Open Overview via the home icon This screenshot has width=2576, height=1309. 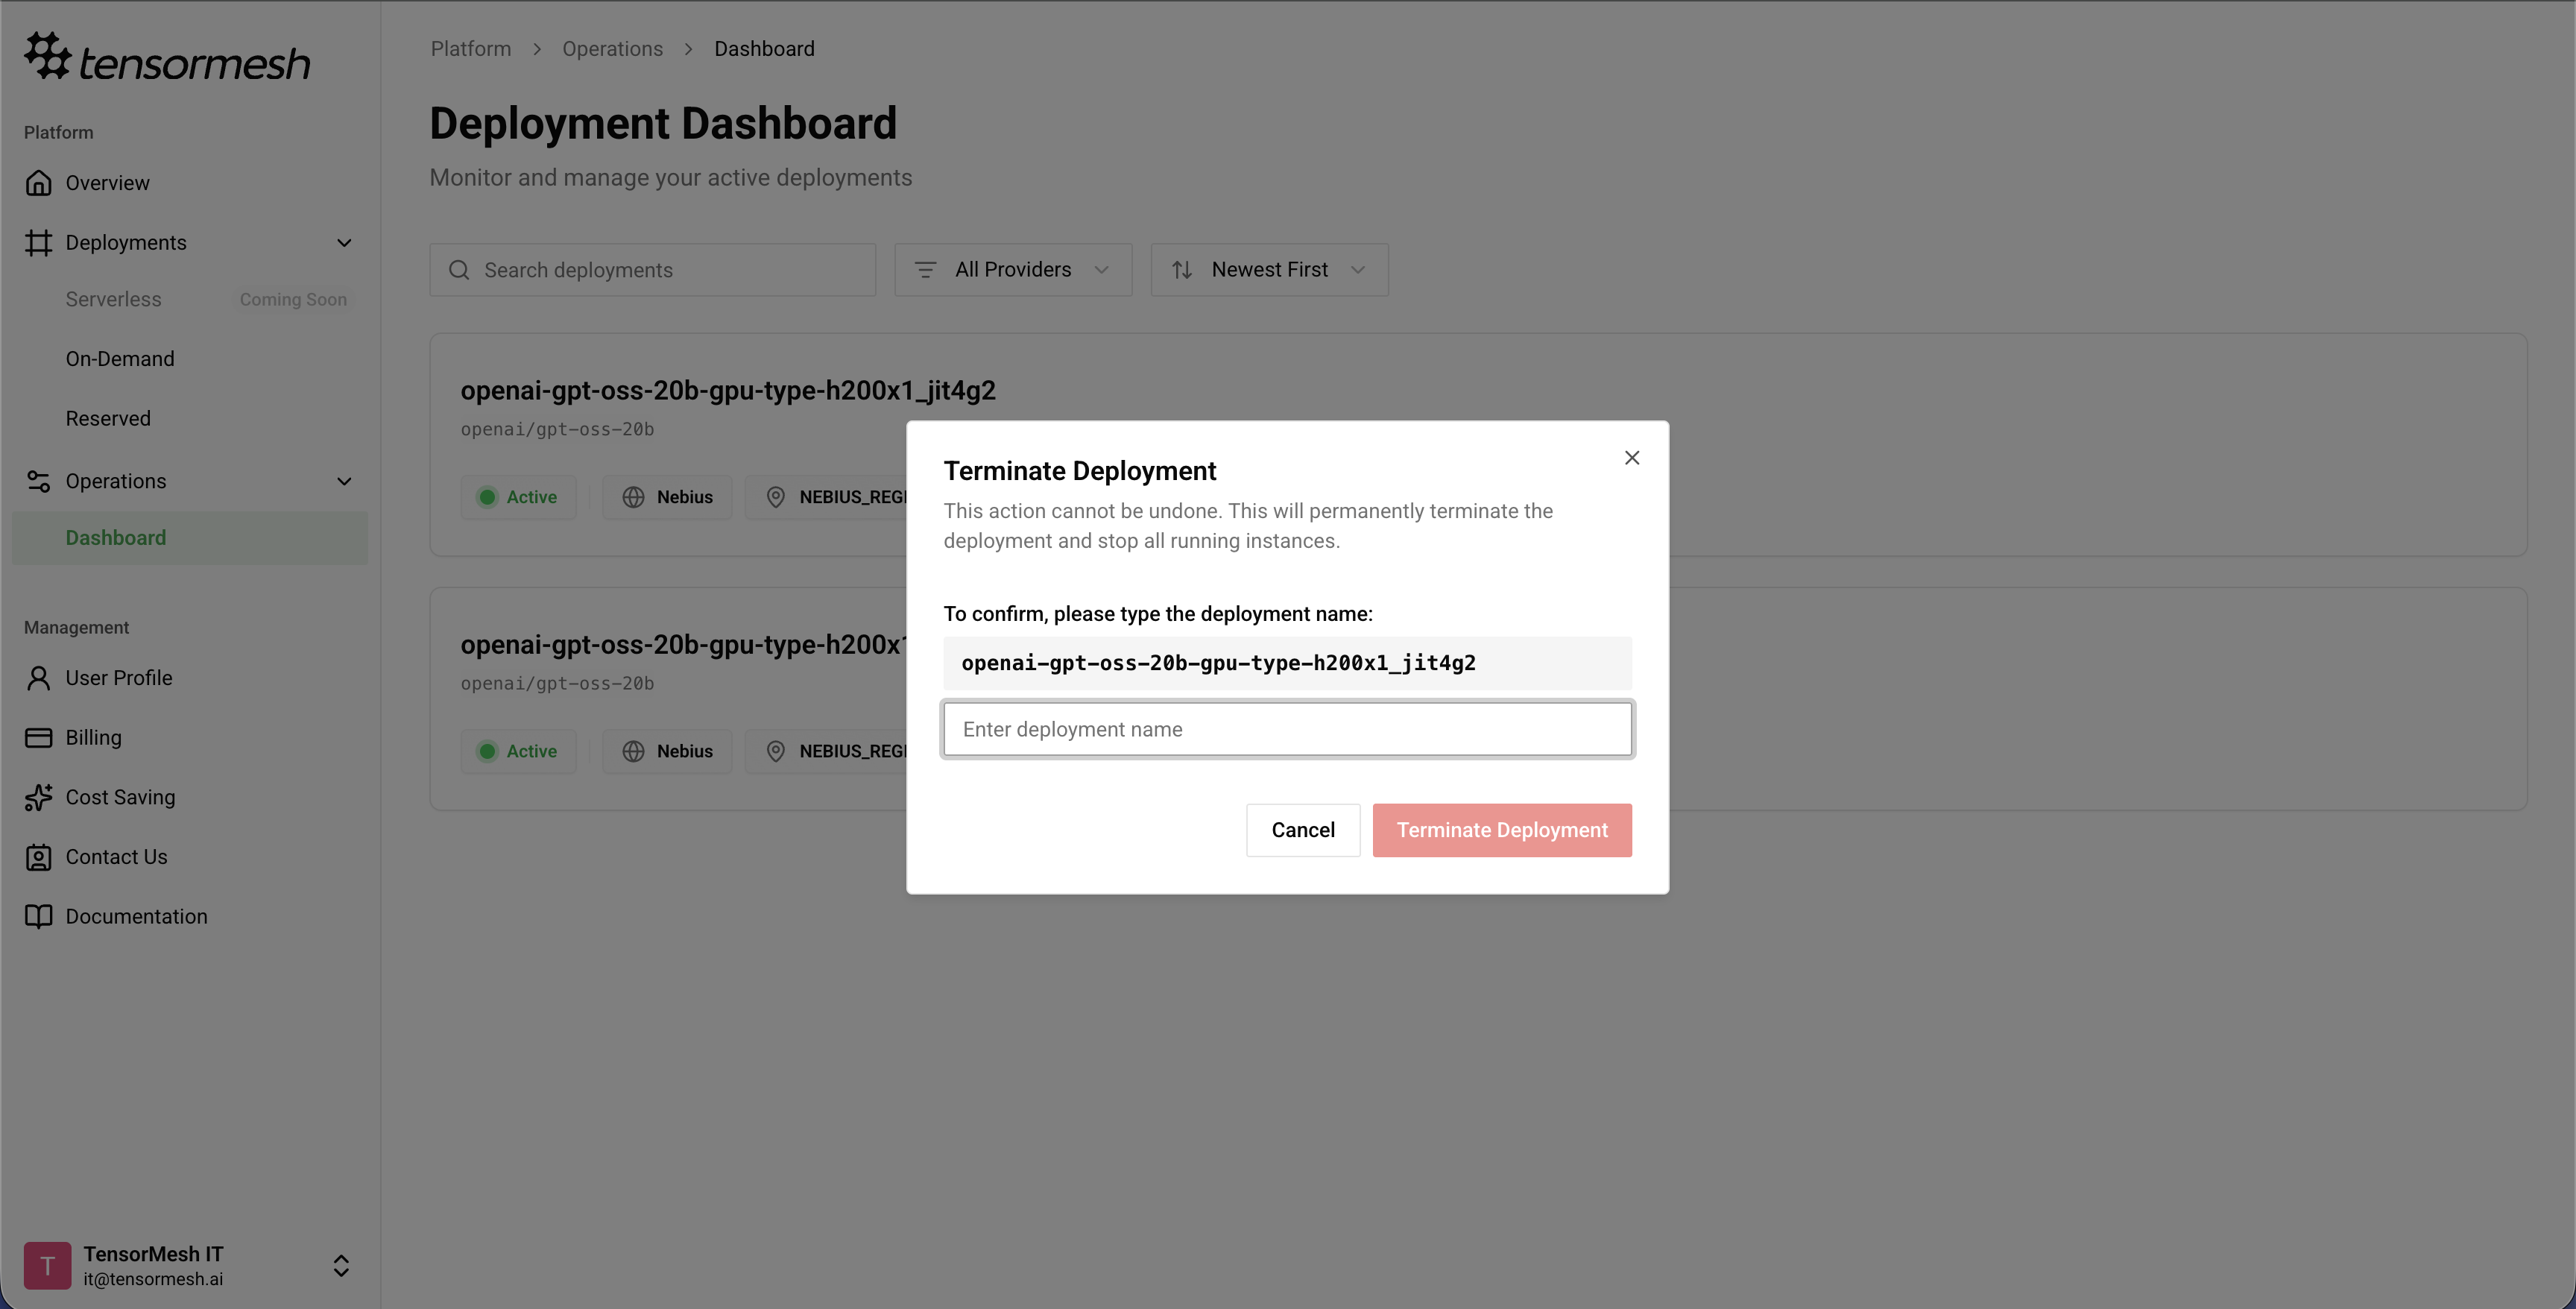[x=38, y=183]
